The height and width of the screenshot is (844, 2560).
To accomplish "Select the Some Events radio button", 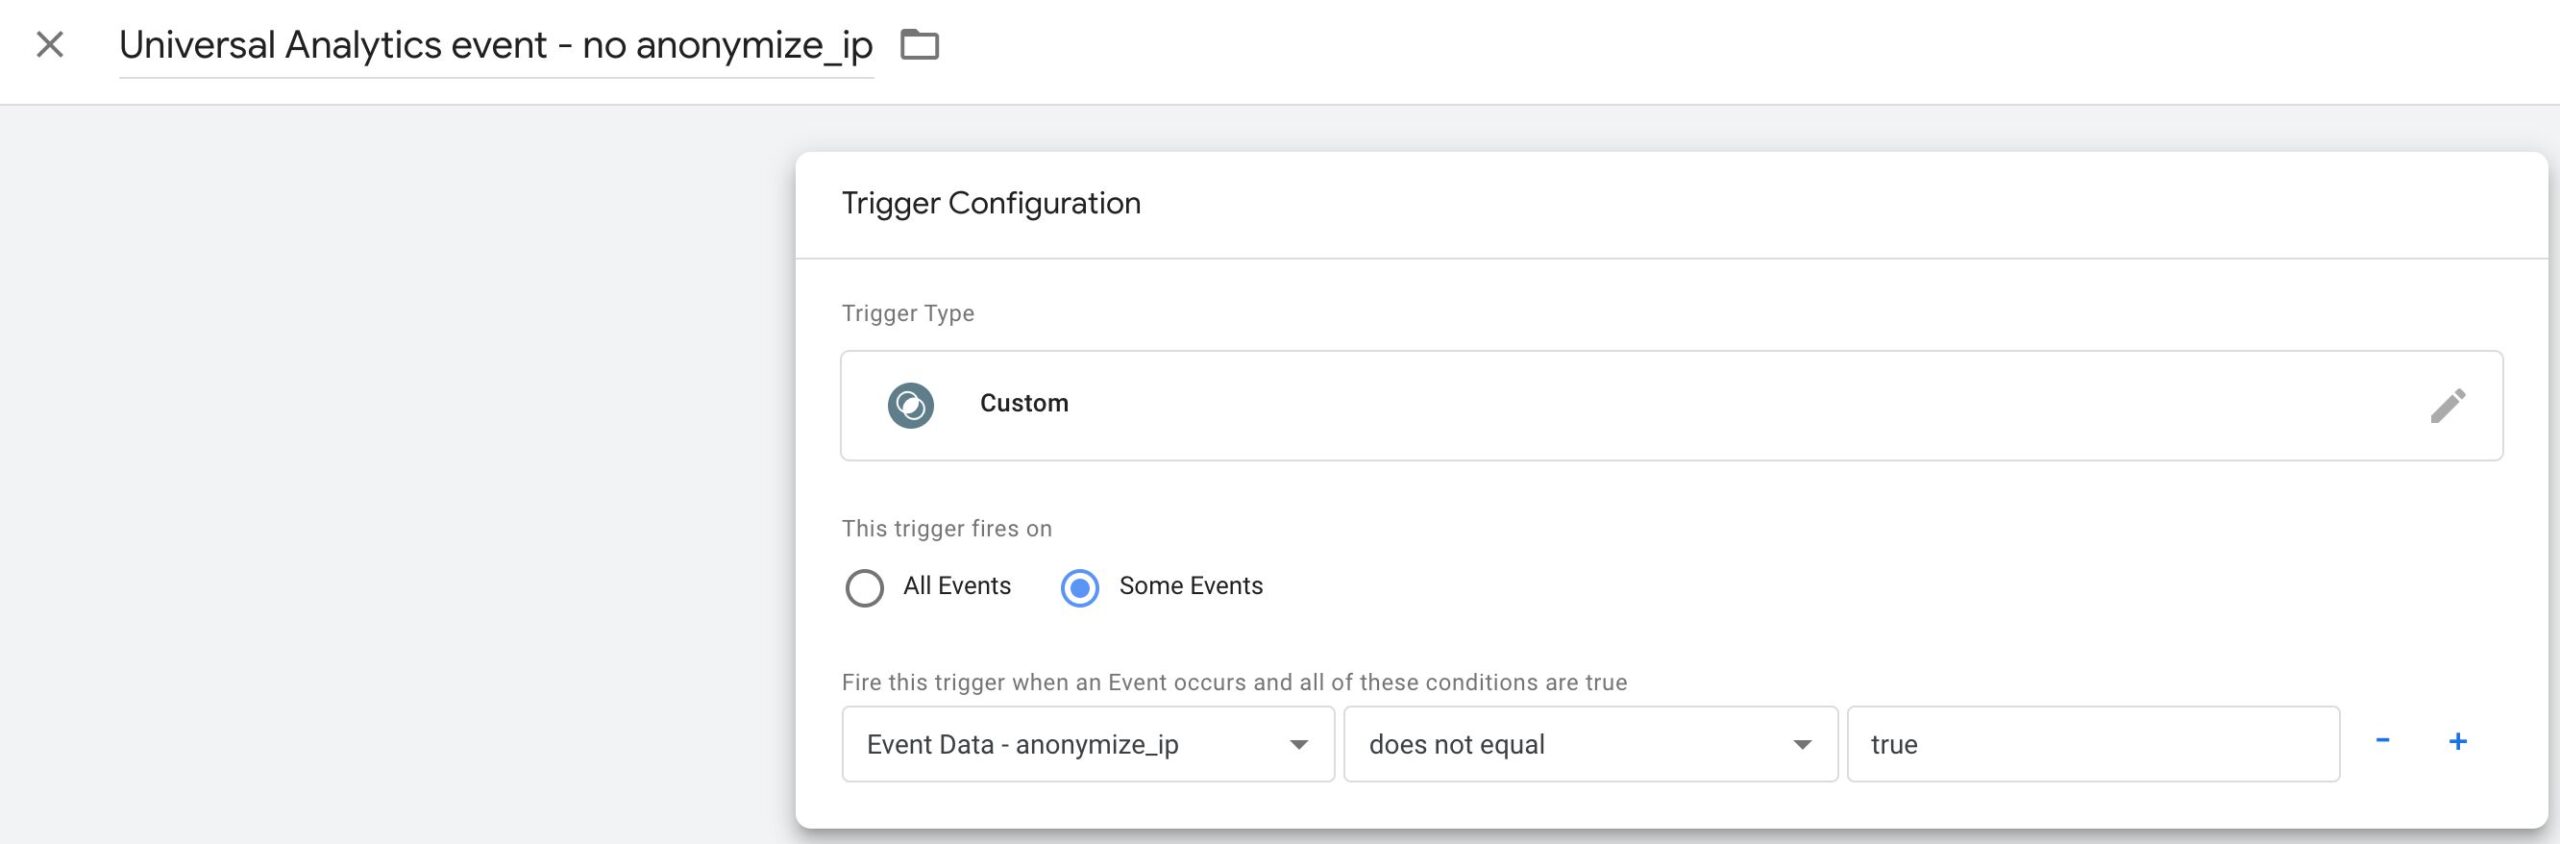I will [x=1080, y=588].
